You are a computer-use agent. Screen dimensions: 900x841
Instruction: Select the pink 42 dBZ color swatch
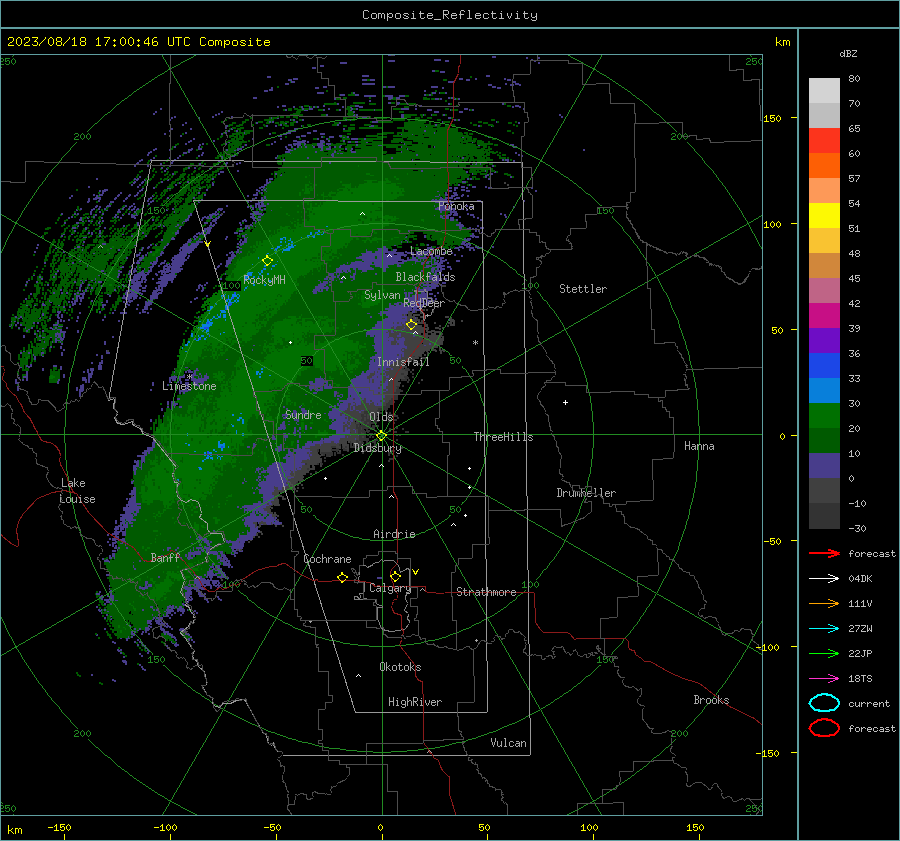824,291
